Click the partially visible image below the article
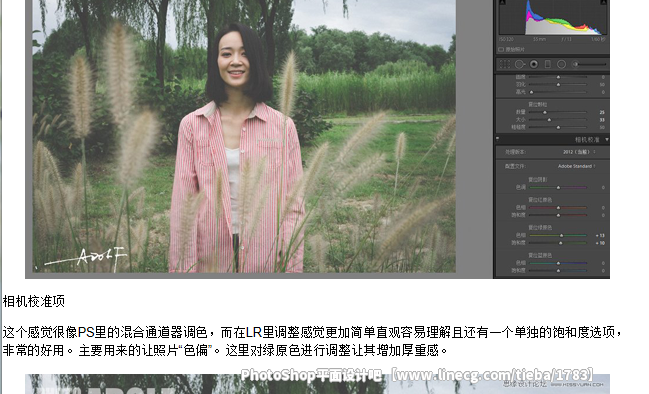Image resolution: width=649 pixels, height=394 pixels. tap(317, 384)
